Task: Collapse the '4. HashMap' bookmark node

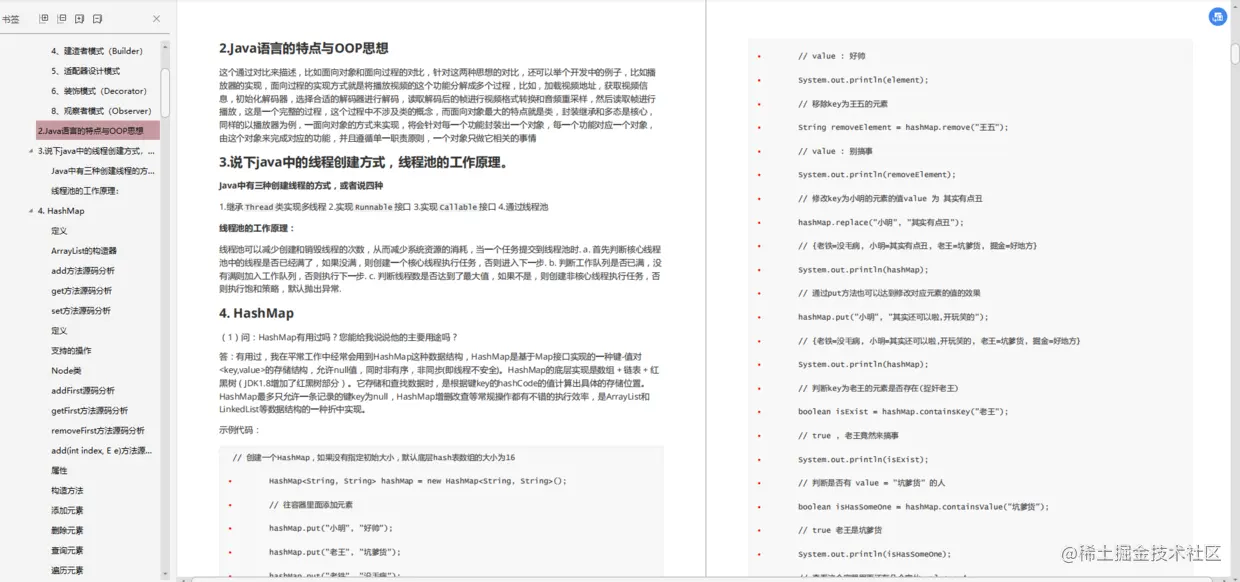Action: [x=31, y=211]
